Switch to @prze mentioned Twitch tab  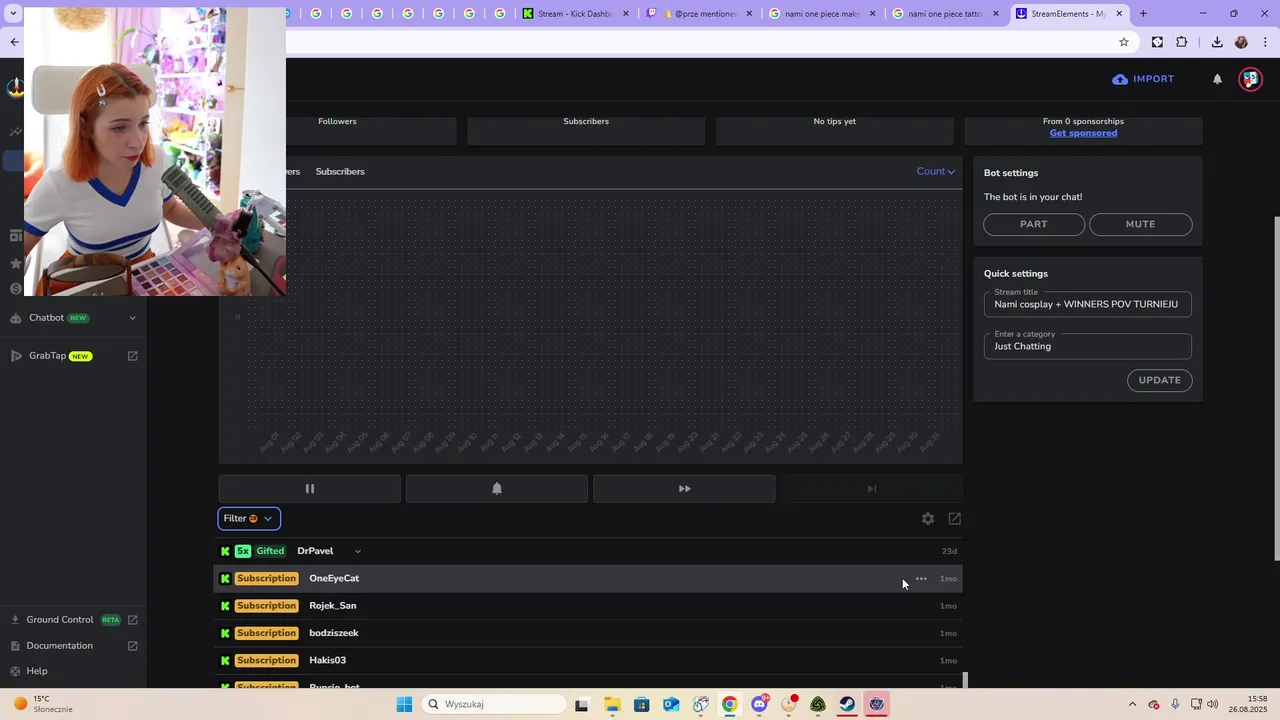point(699,14)
